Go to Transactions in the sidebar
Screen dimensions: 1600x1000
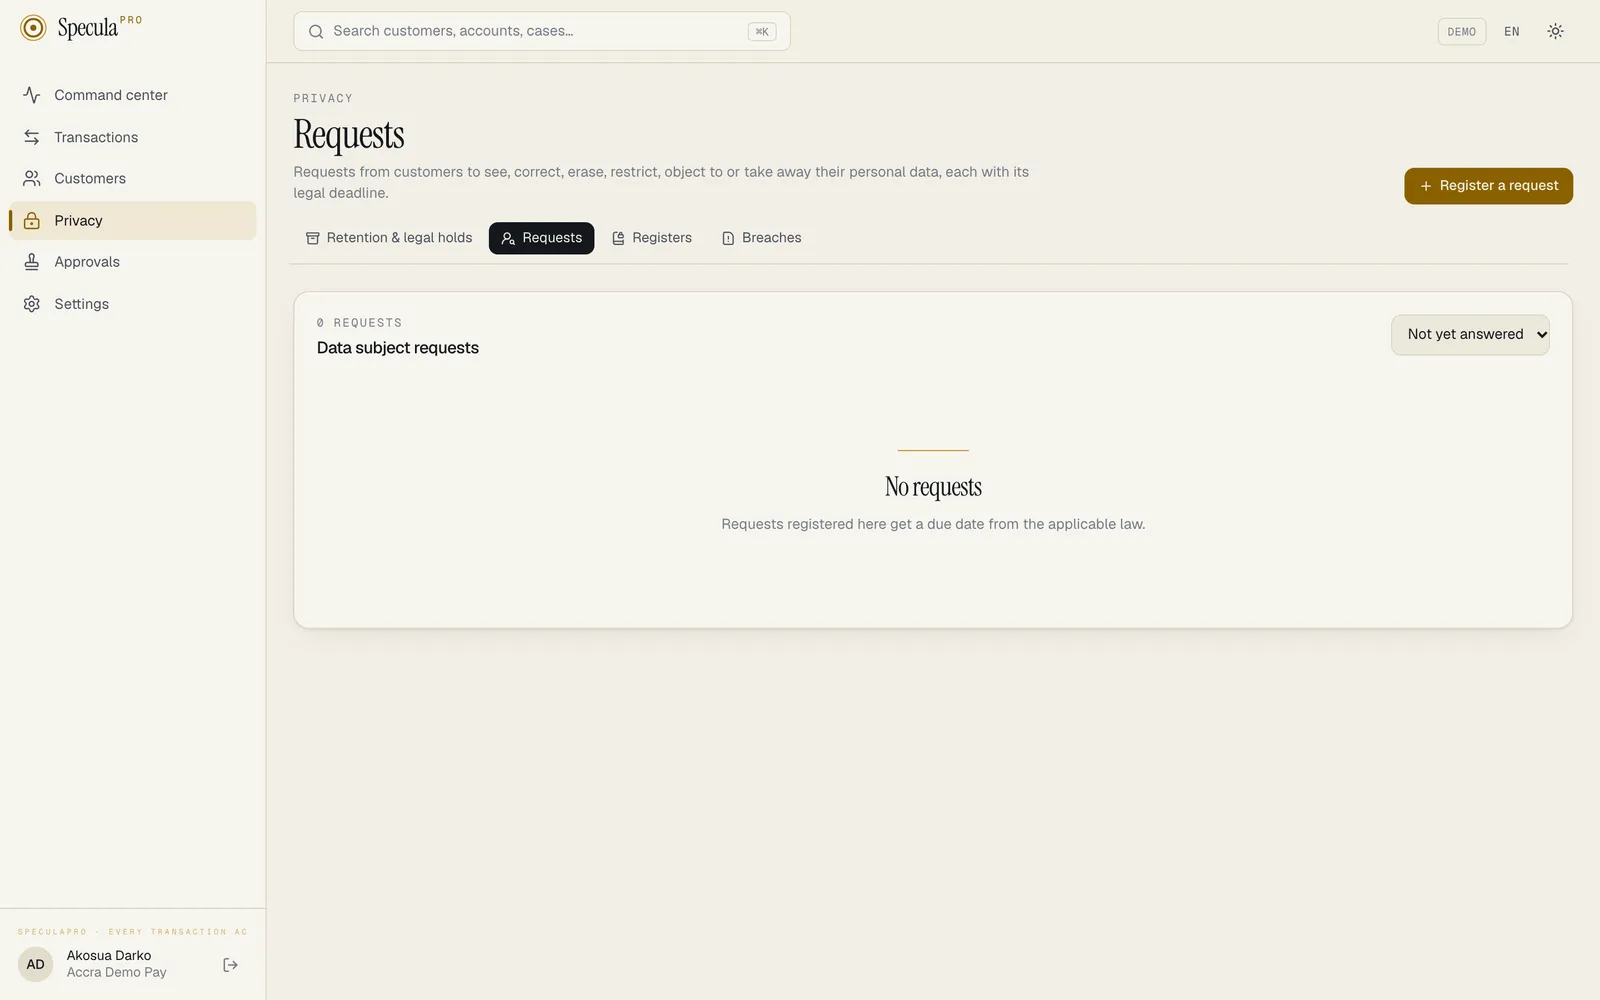pyautogui.click(x=133, y=137)
